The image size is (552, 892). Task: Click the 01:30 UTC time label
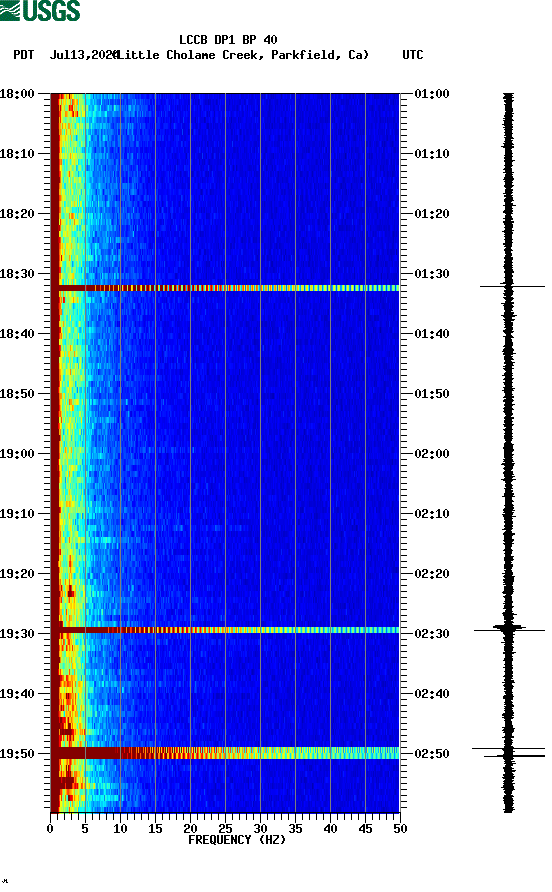pyautogui.click(x=432, y=274)
